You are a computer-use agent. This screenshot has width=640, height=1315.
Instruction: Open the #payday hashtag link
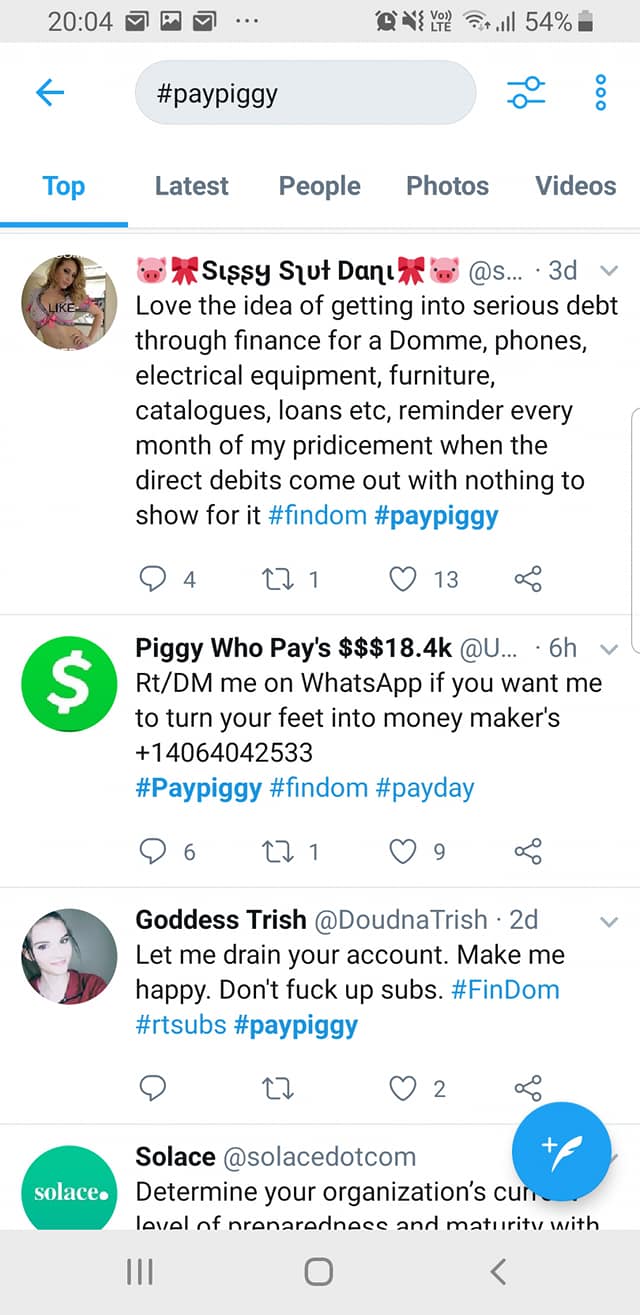pos(425,787)
